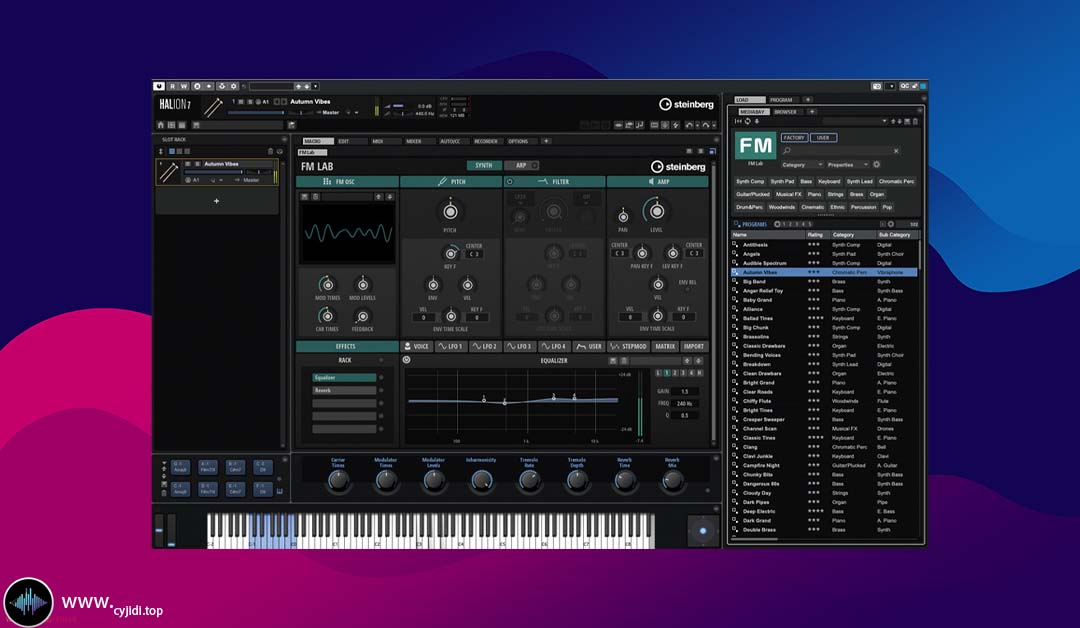Click the MediaBay search field
Viewport: 1080px width, 628px height.
[x=837, y=151]
